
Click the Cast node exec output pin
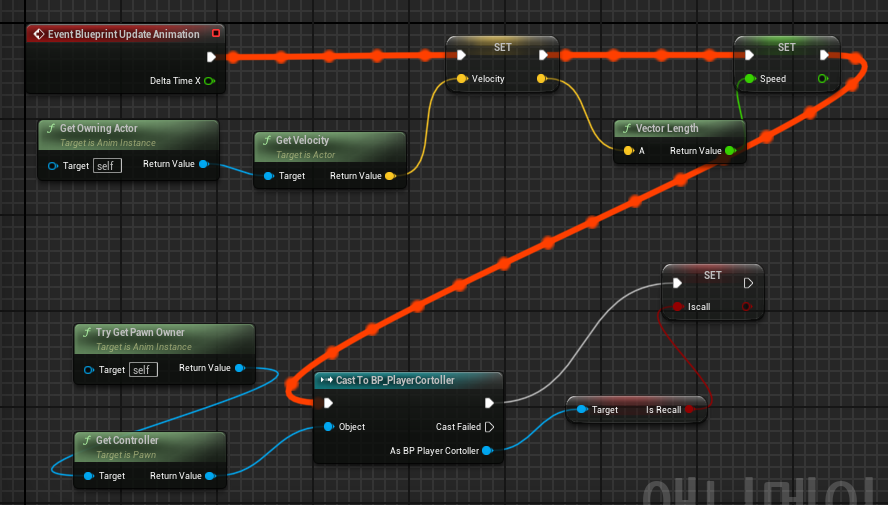coord(489,403)
